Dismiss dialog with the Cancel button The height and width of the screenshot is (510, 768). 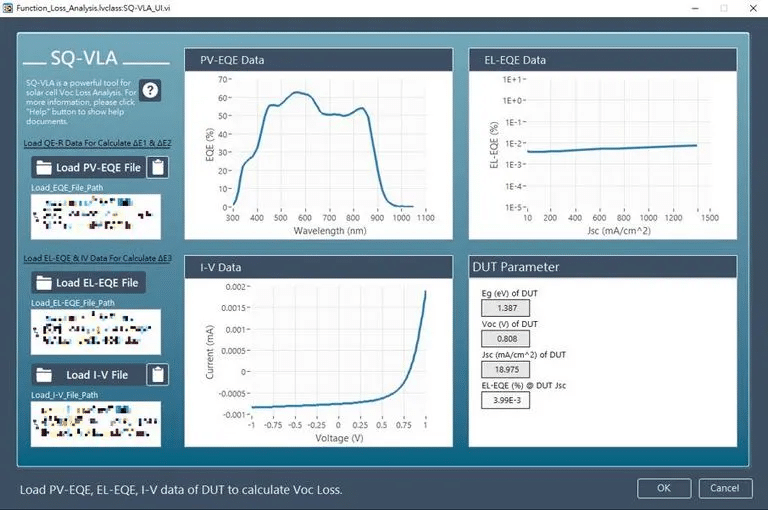coord(725,488)
